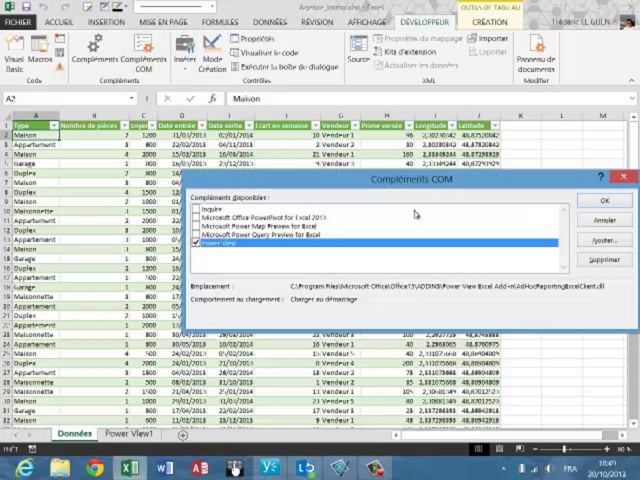The height and width of the screenshot is (480, 640).
Task: Click the macro security warning icon
Action: pyautogui.click(x=60, y=67)
